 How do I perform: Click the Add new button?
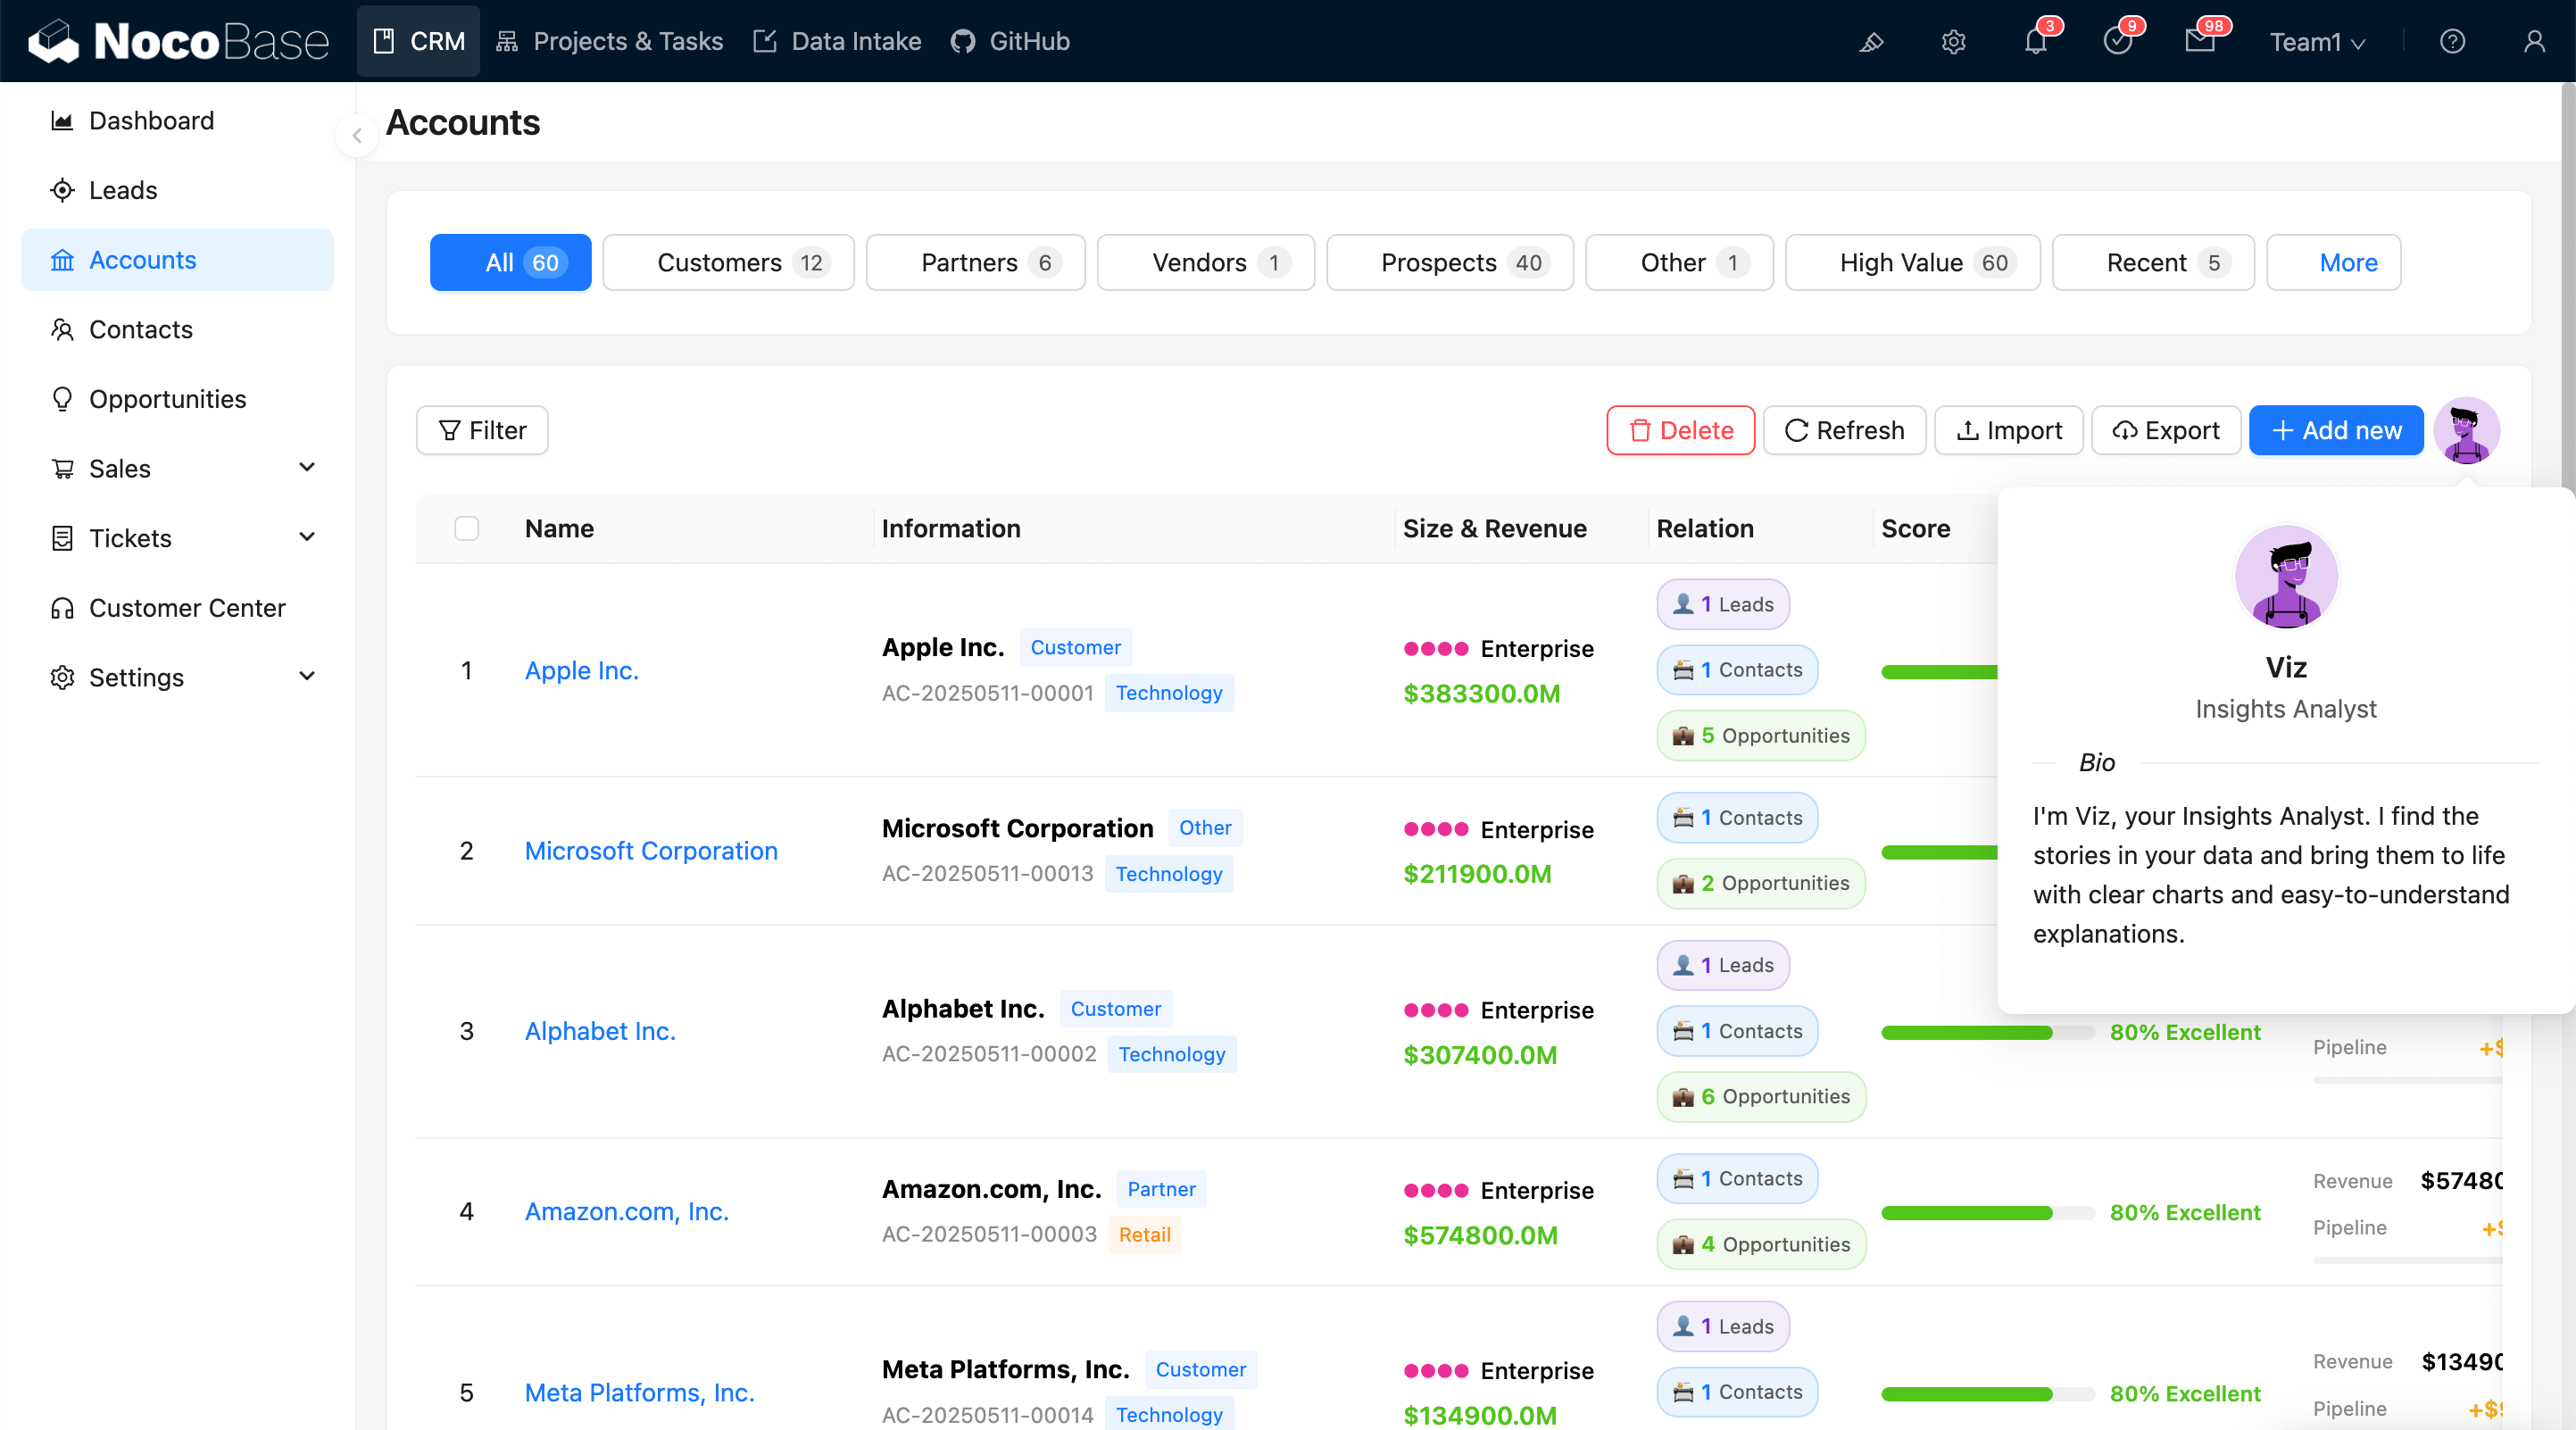tap(2335, 431)
